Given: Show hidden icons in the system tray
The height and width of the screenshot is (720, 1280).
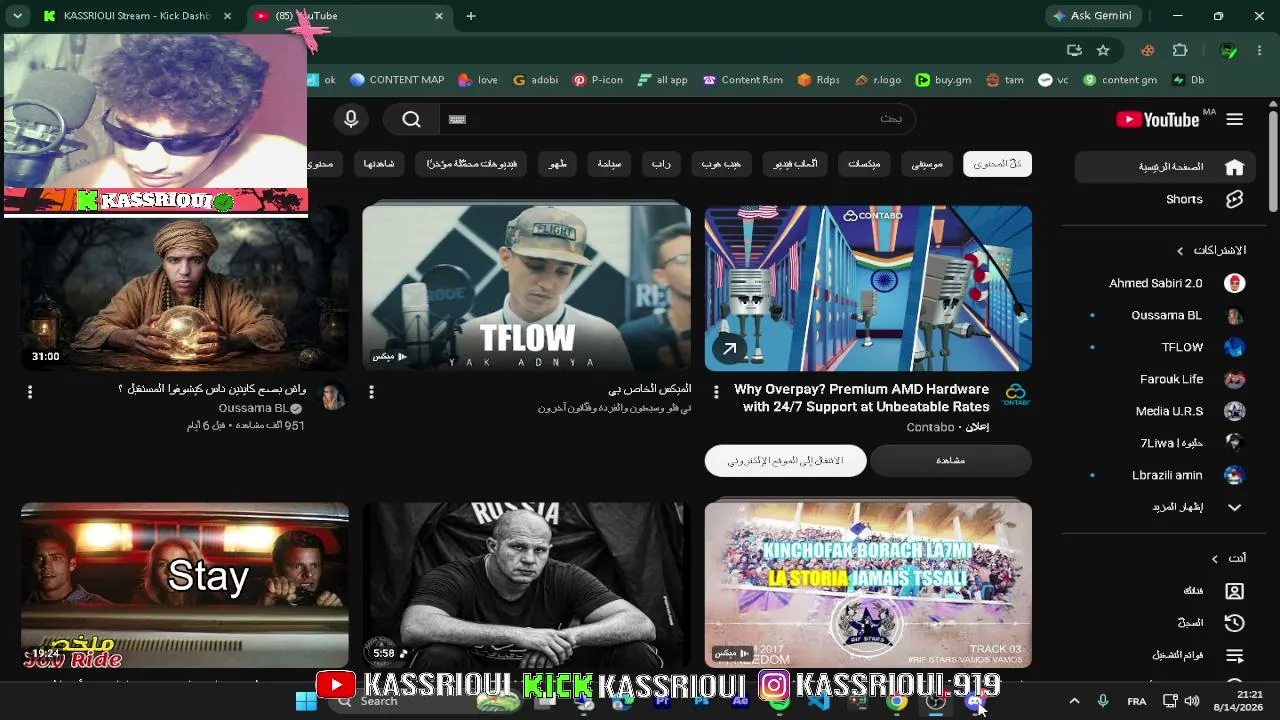Looking at the screenshot, I should pyautogui.click(x=1074, y=701).
